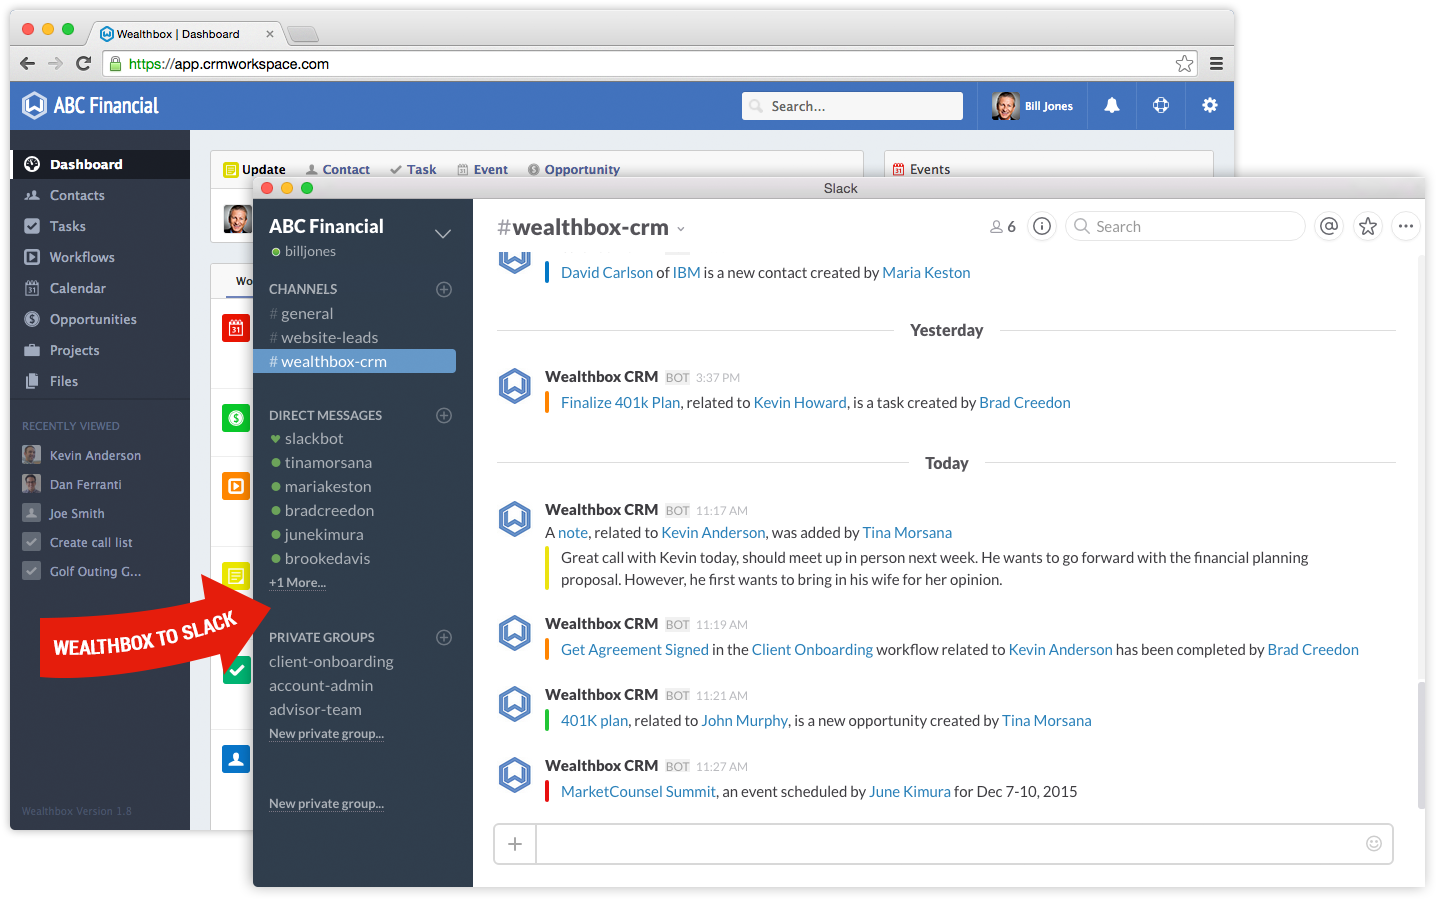1440x900 pixels.
Task: Open Client Onboarding workflow link
Action: click(812, 649)
